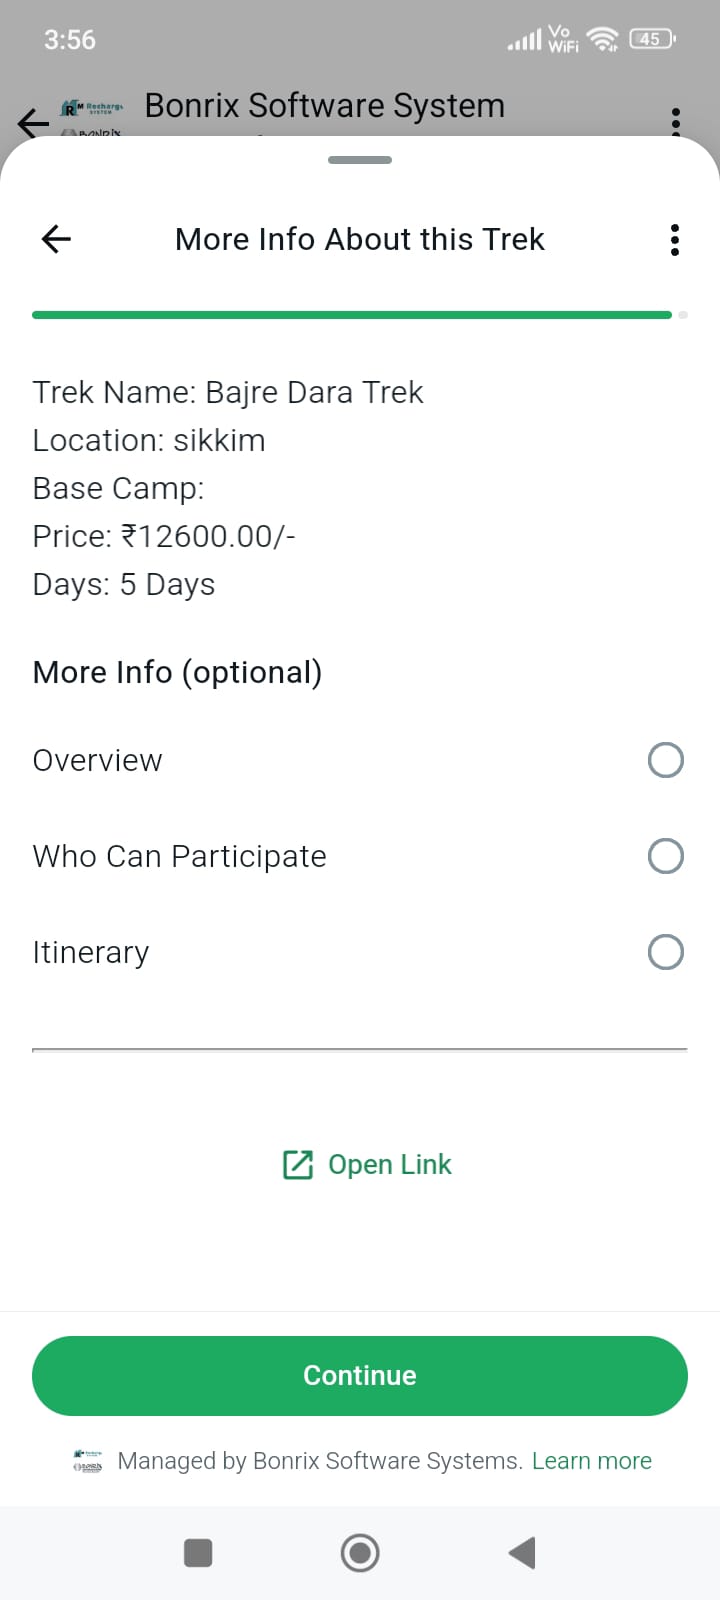Tap the small Bonrix logo in footer
Screen dimensions: 720x1600
click(88, 1461)
